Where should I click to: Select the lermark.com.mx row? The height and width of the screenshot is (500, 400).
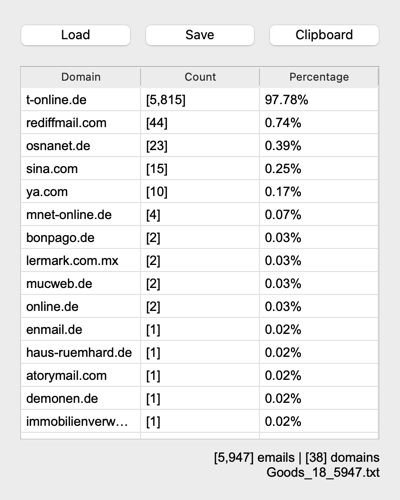click(199, 261)
